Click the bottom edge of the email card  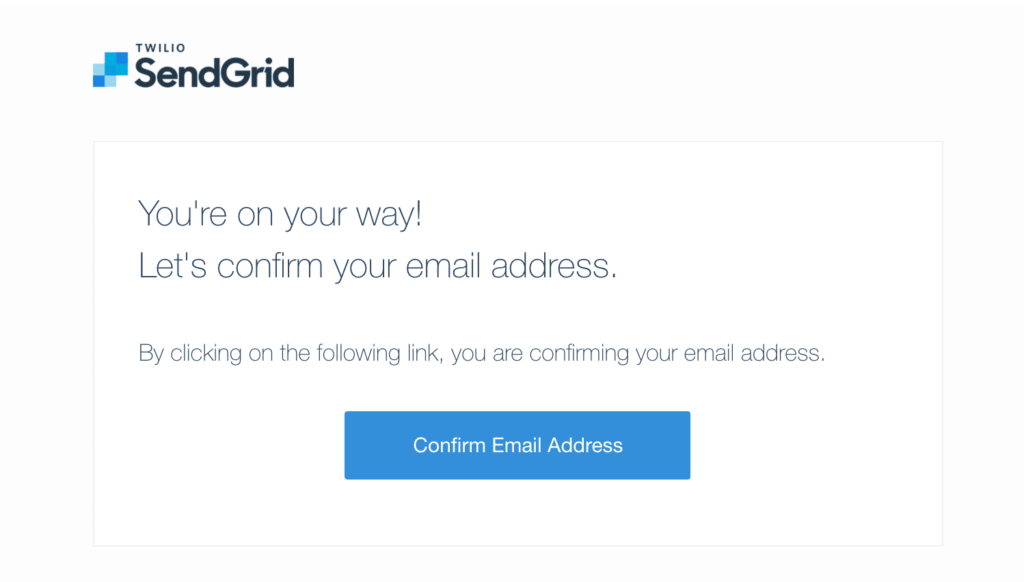click(x=517, y=547)
